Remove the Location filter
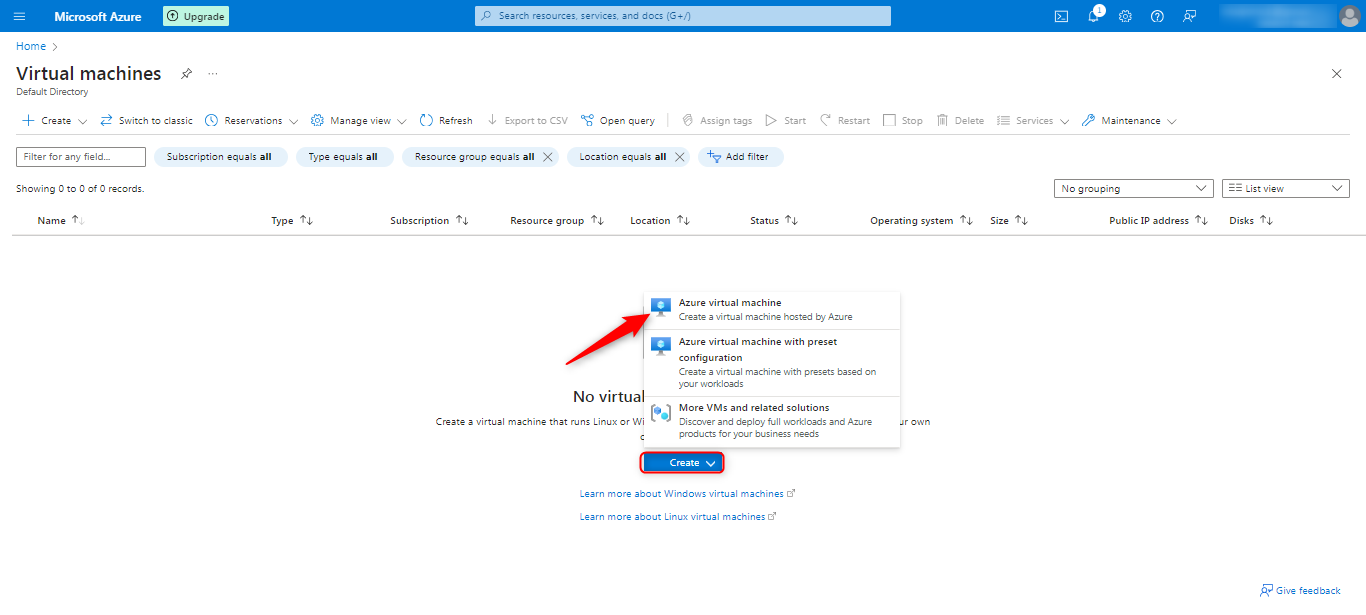Viewport: 1366px width, 615px height. point(680,157)
